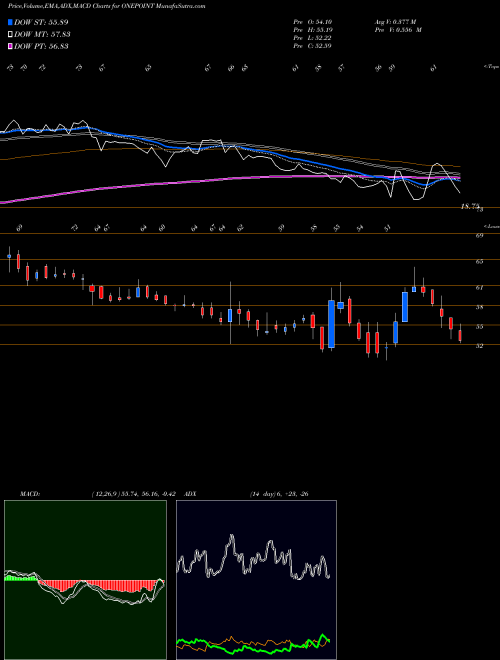500x660 pixels.
Task: Open the ADX indicator chart panel
Action: [256, 580]
